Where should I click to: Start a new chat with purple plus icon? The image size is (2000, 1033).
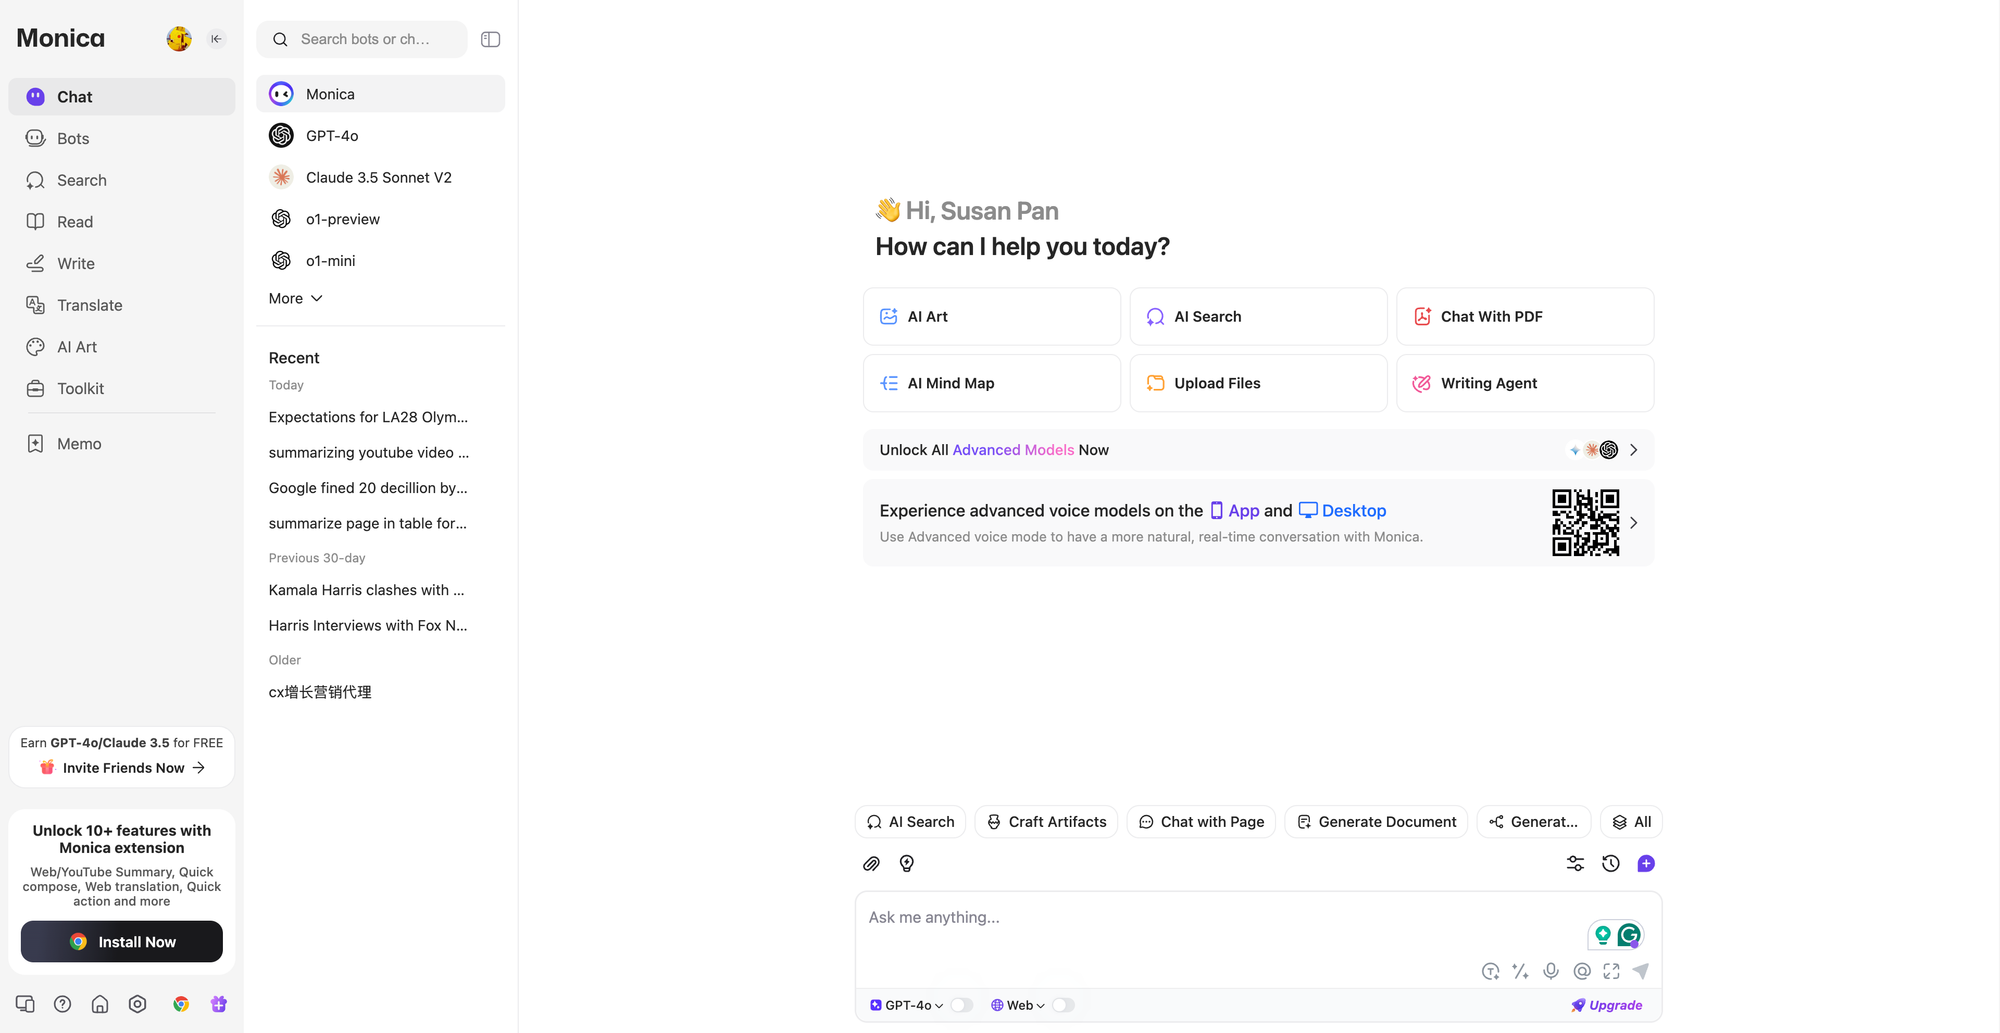pos(1645,864)
